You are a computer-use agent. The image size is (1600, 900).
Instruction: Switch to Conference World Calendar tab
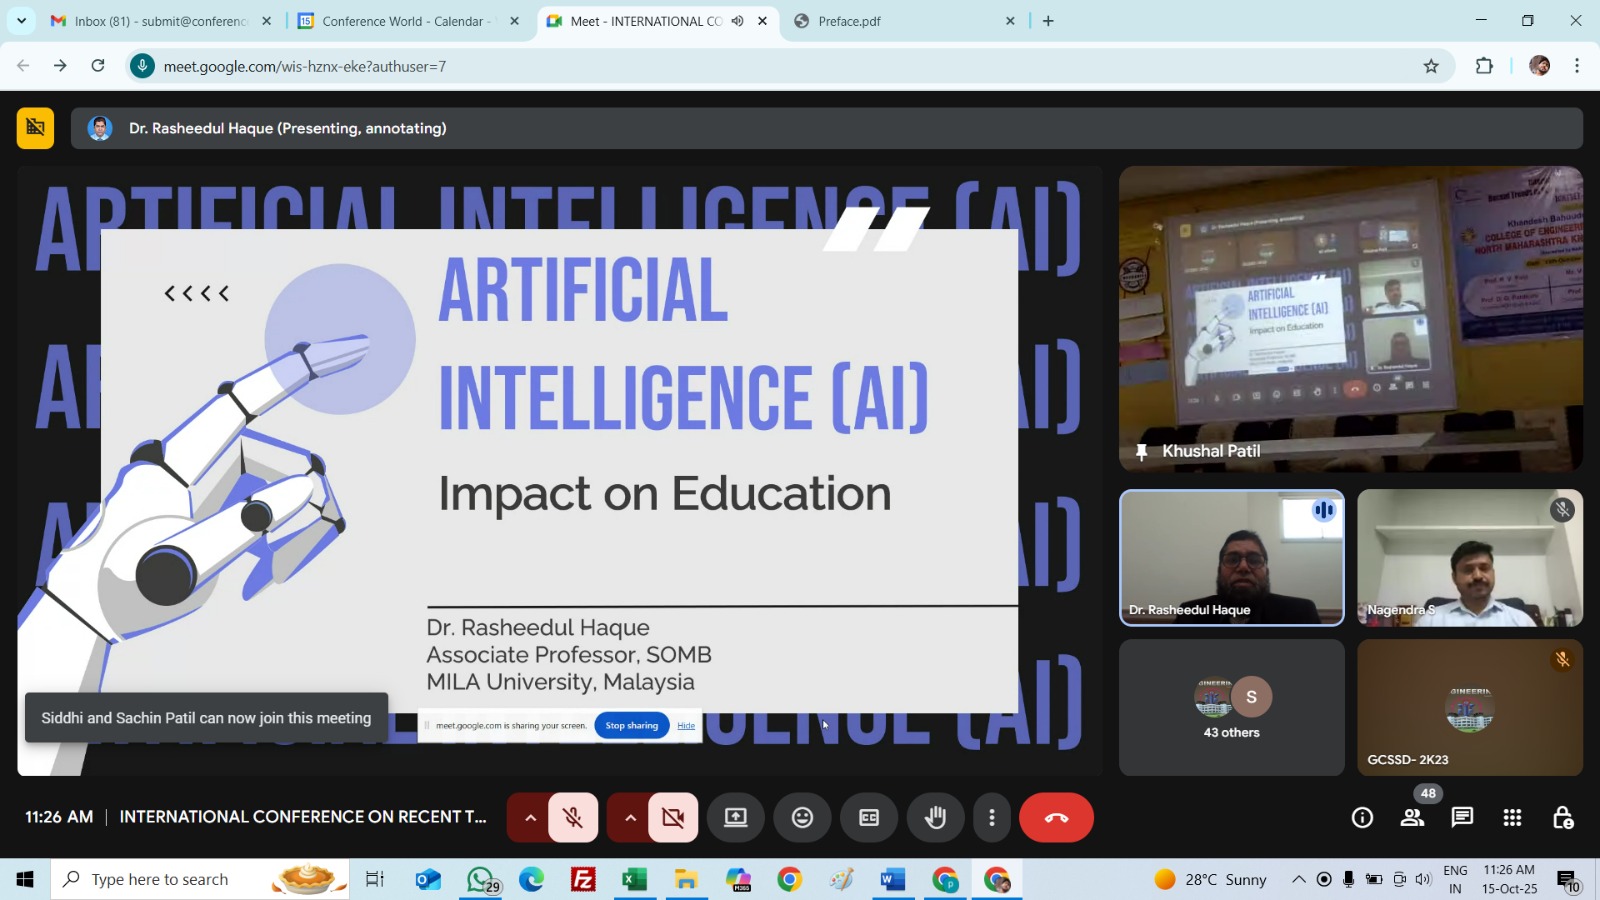pos(403,21)
